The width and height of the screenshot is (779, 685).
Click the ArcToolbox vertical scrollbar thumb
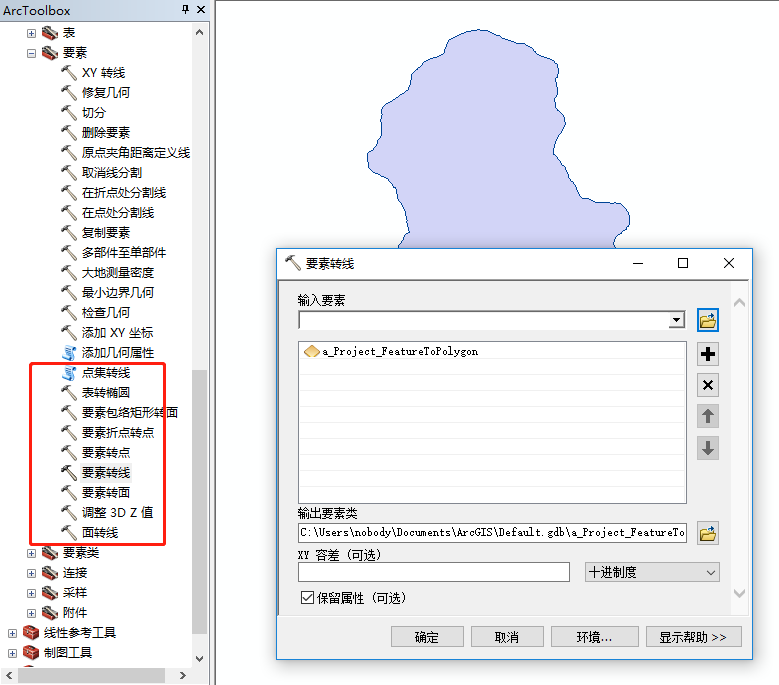pyautogui.click(x=199, y=502)
